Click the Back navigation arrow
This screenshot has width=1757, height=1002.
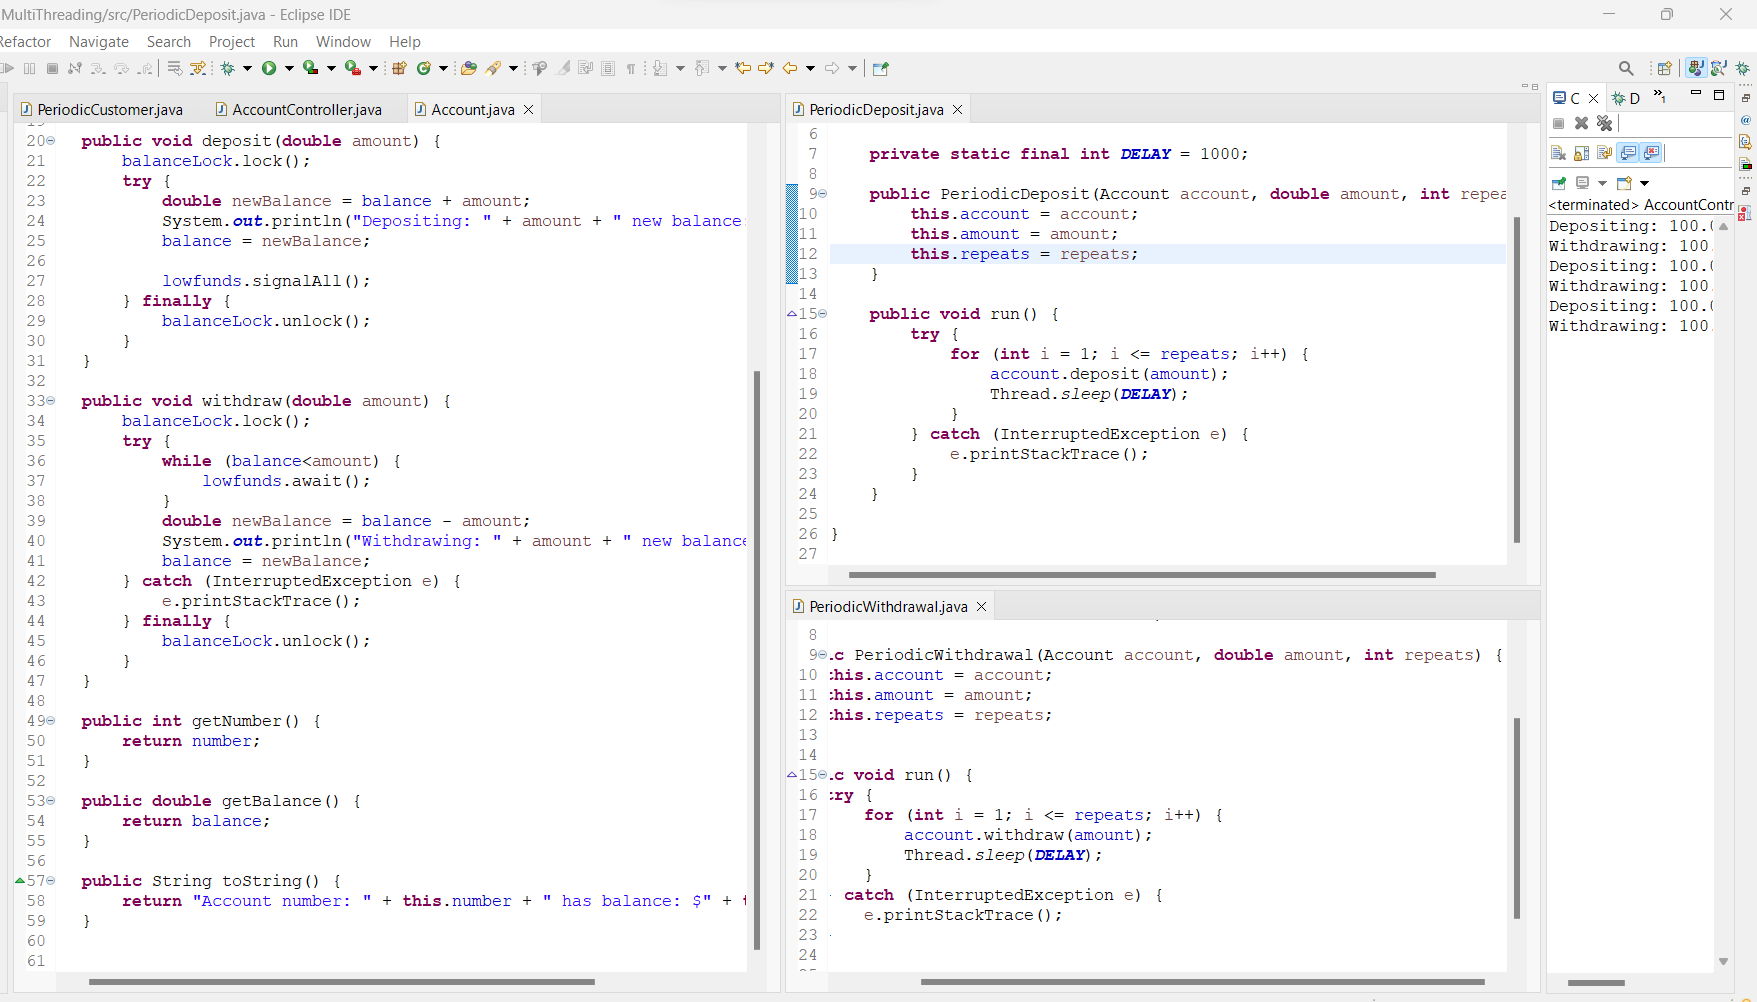[x=790, y=68]
